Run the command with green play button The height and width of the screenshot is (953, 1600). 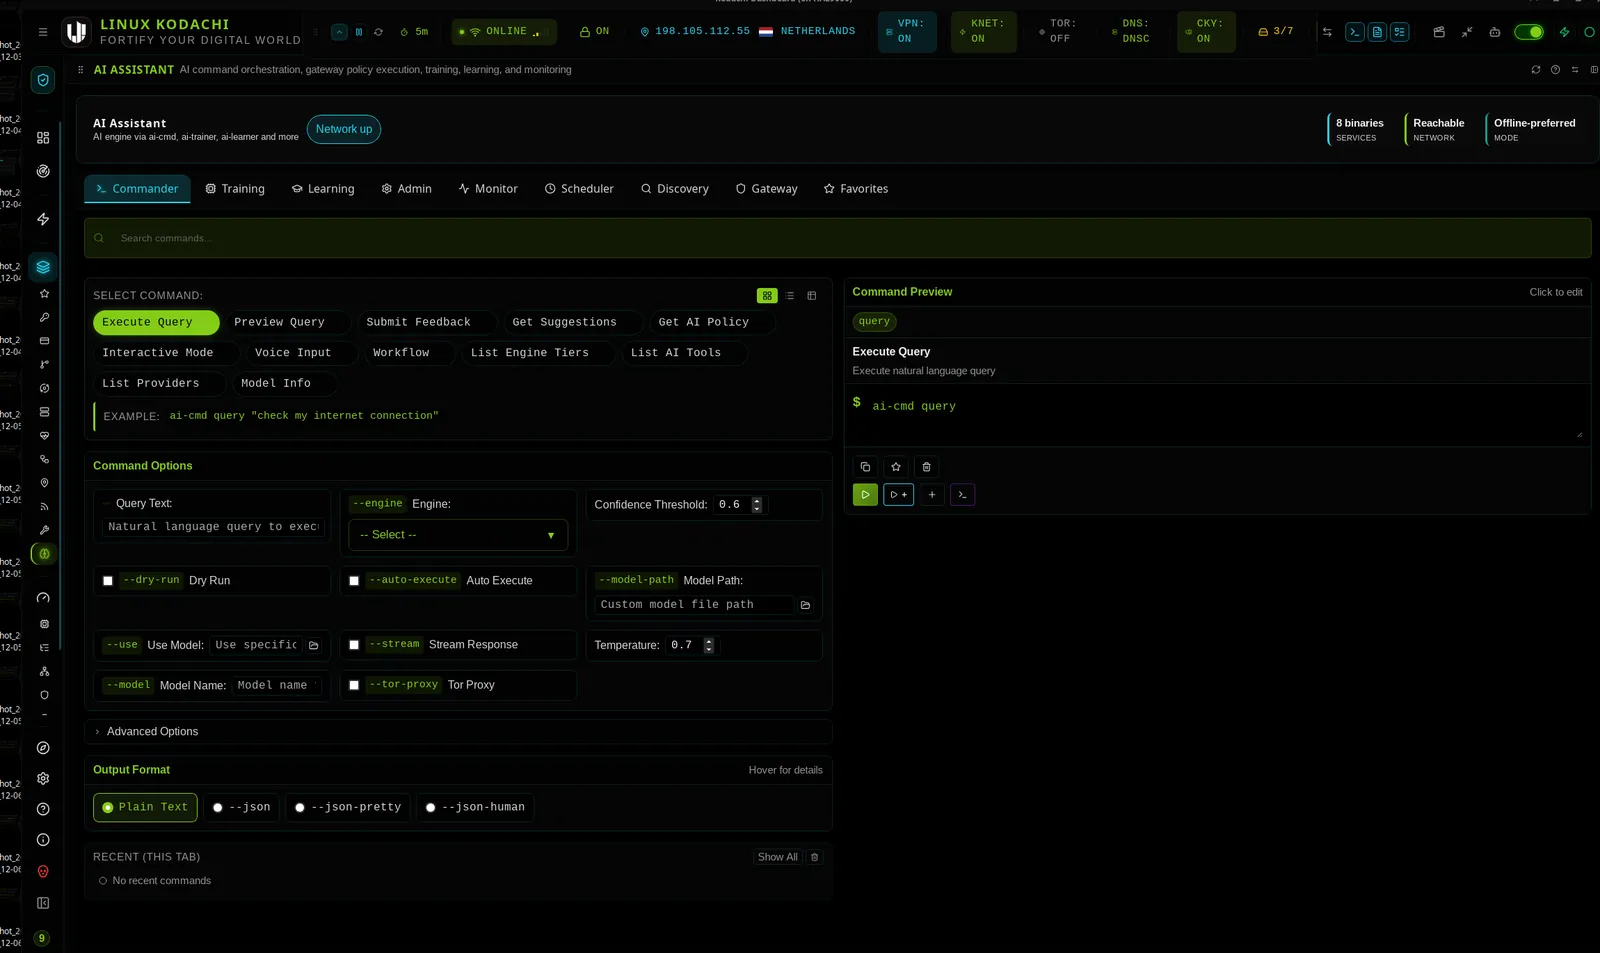tap(865, 495)
